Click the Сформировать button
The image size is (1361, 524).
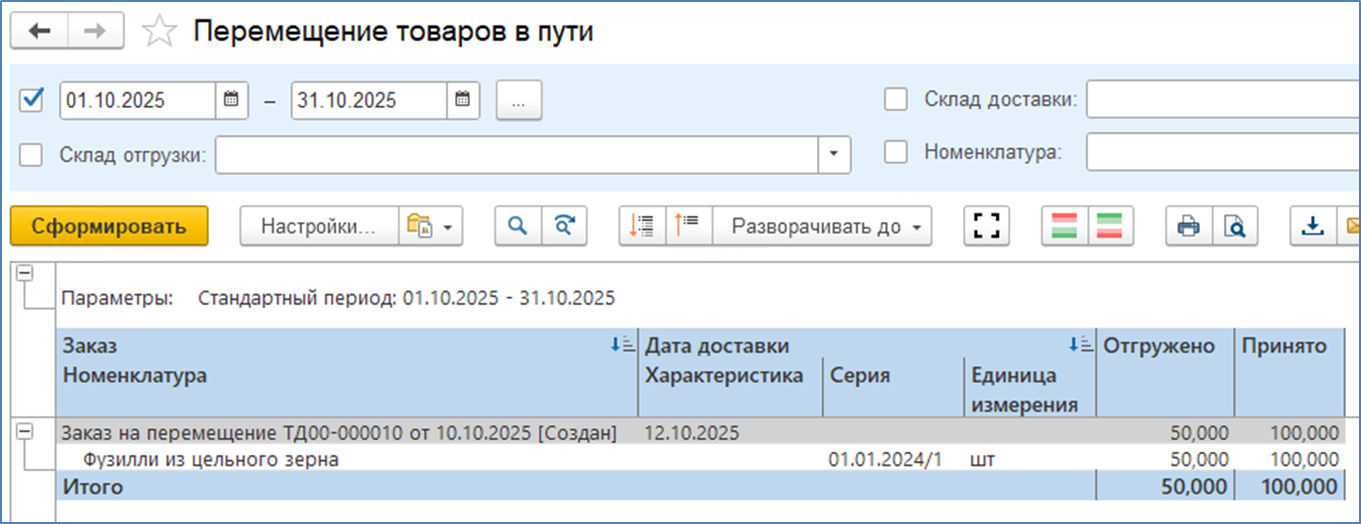coord(109,226)
